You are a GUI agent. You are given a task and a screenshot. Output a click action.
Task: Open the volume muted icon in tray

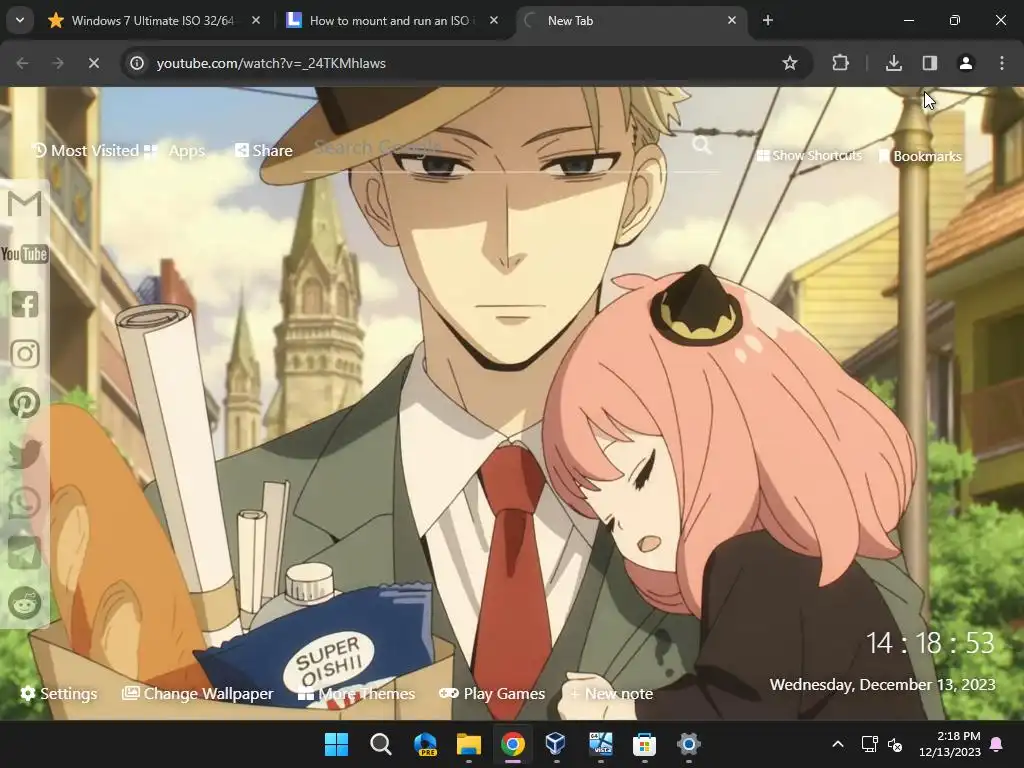(x=895, y=744)
